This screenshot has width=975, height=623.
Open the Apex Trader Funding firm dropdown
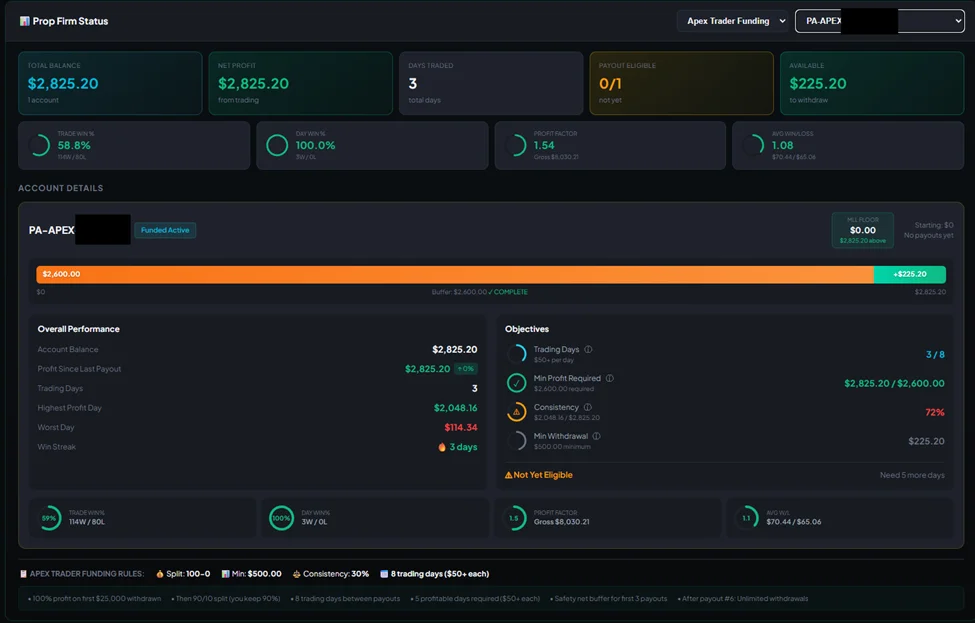(731, 21)
